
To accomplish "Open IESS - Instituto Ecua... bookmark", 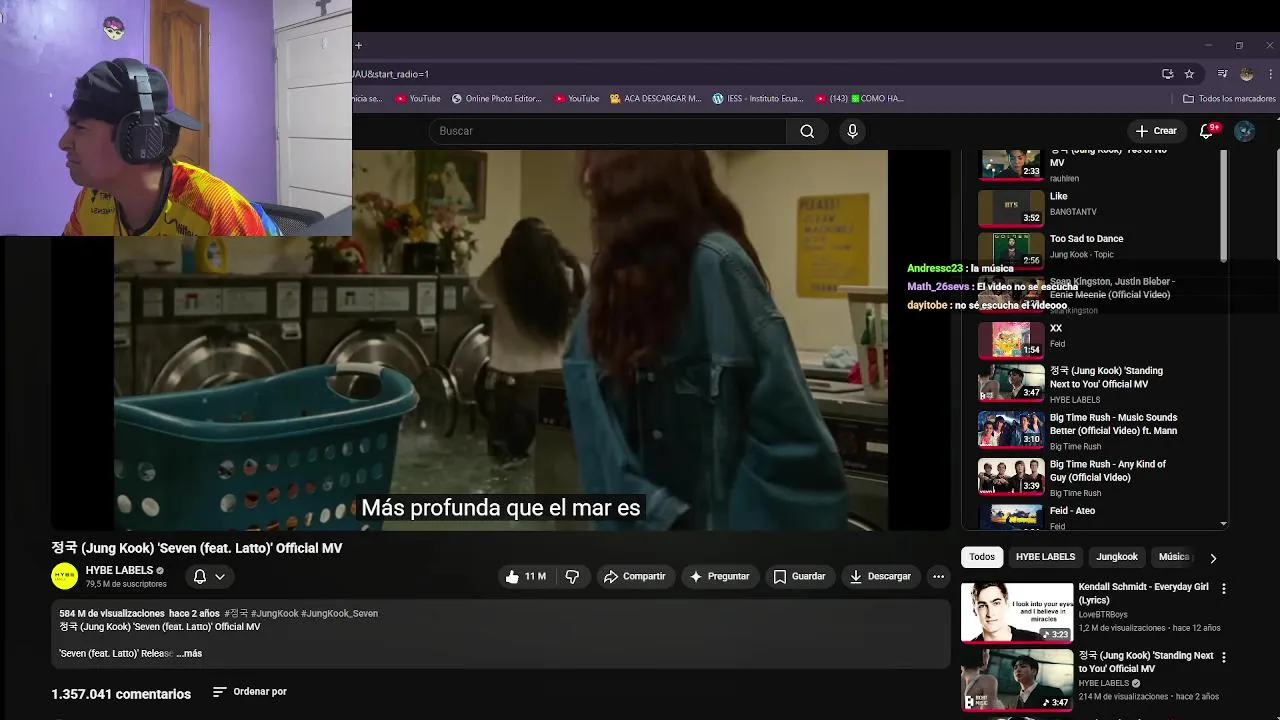I will [x=758, y=99].
